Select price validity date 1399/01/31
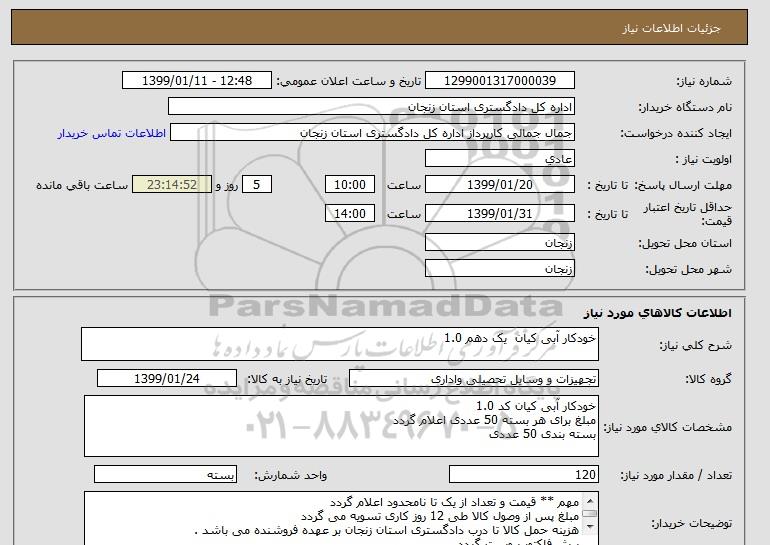This screenshot has height=545, width=770. point(500,214)
